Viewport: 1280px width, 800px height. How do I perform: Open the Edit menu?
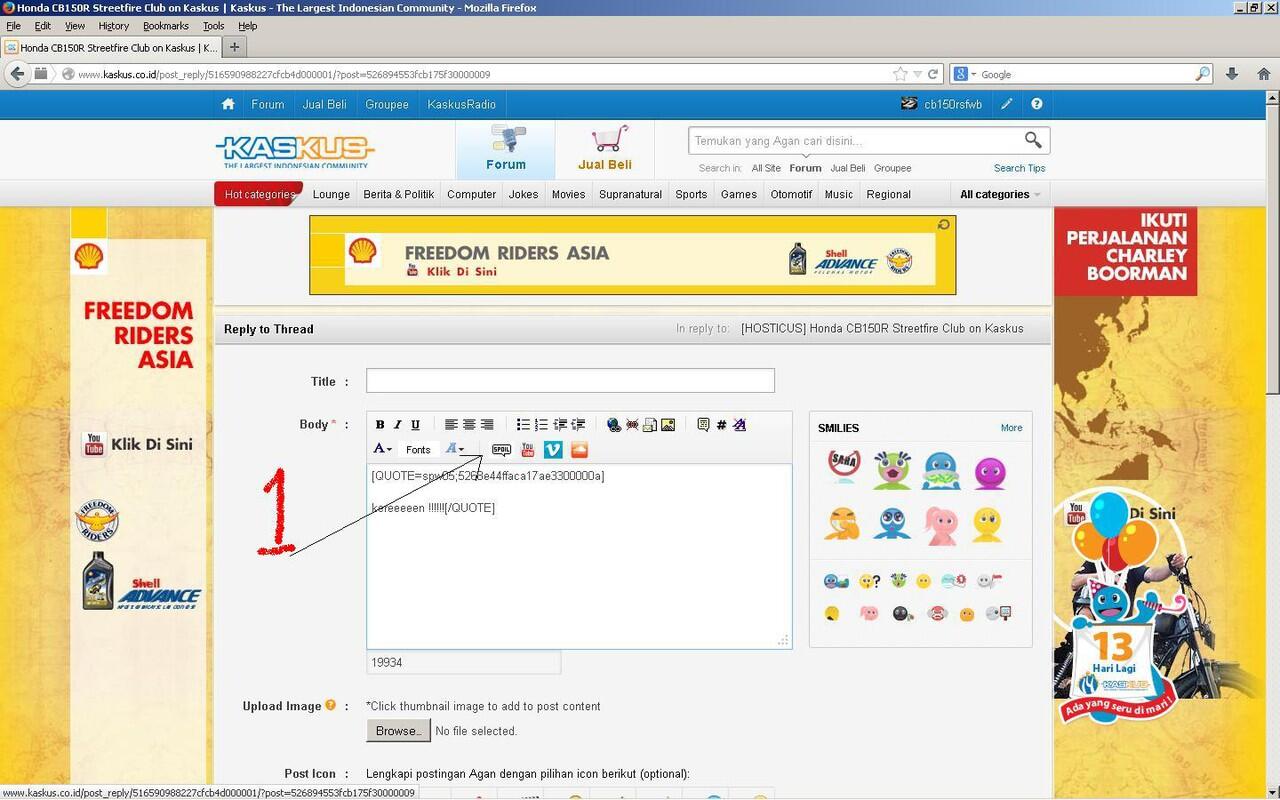coord(43,26)
